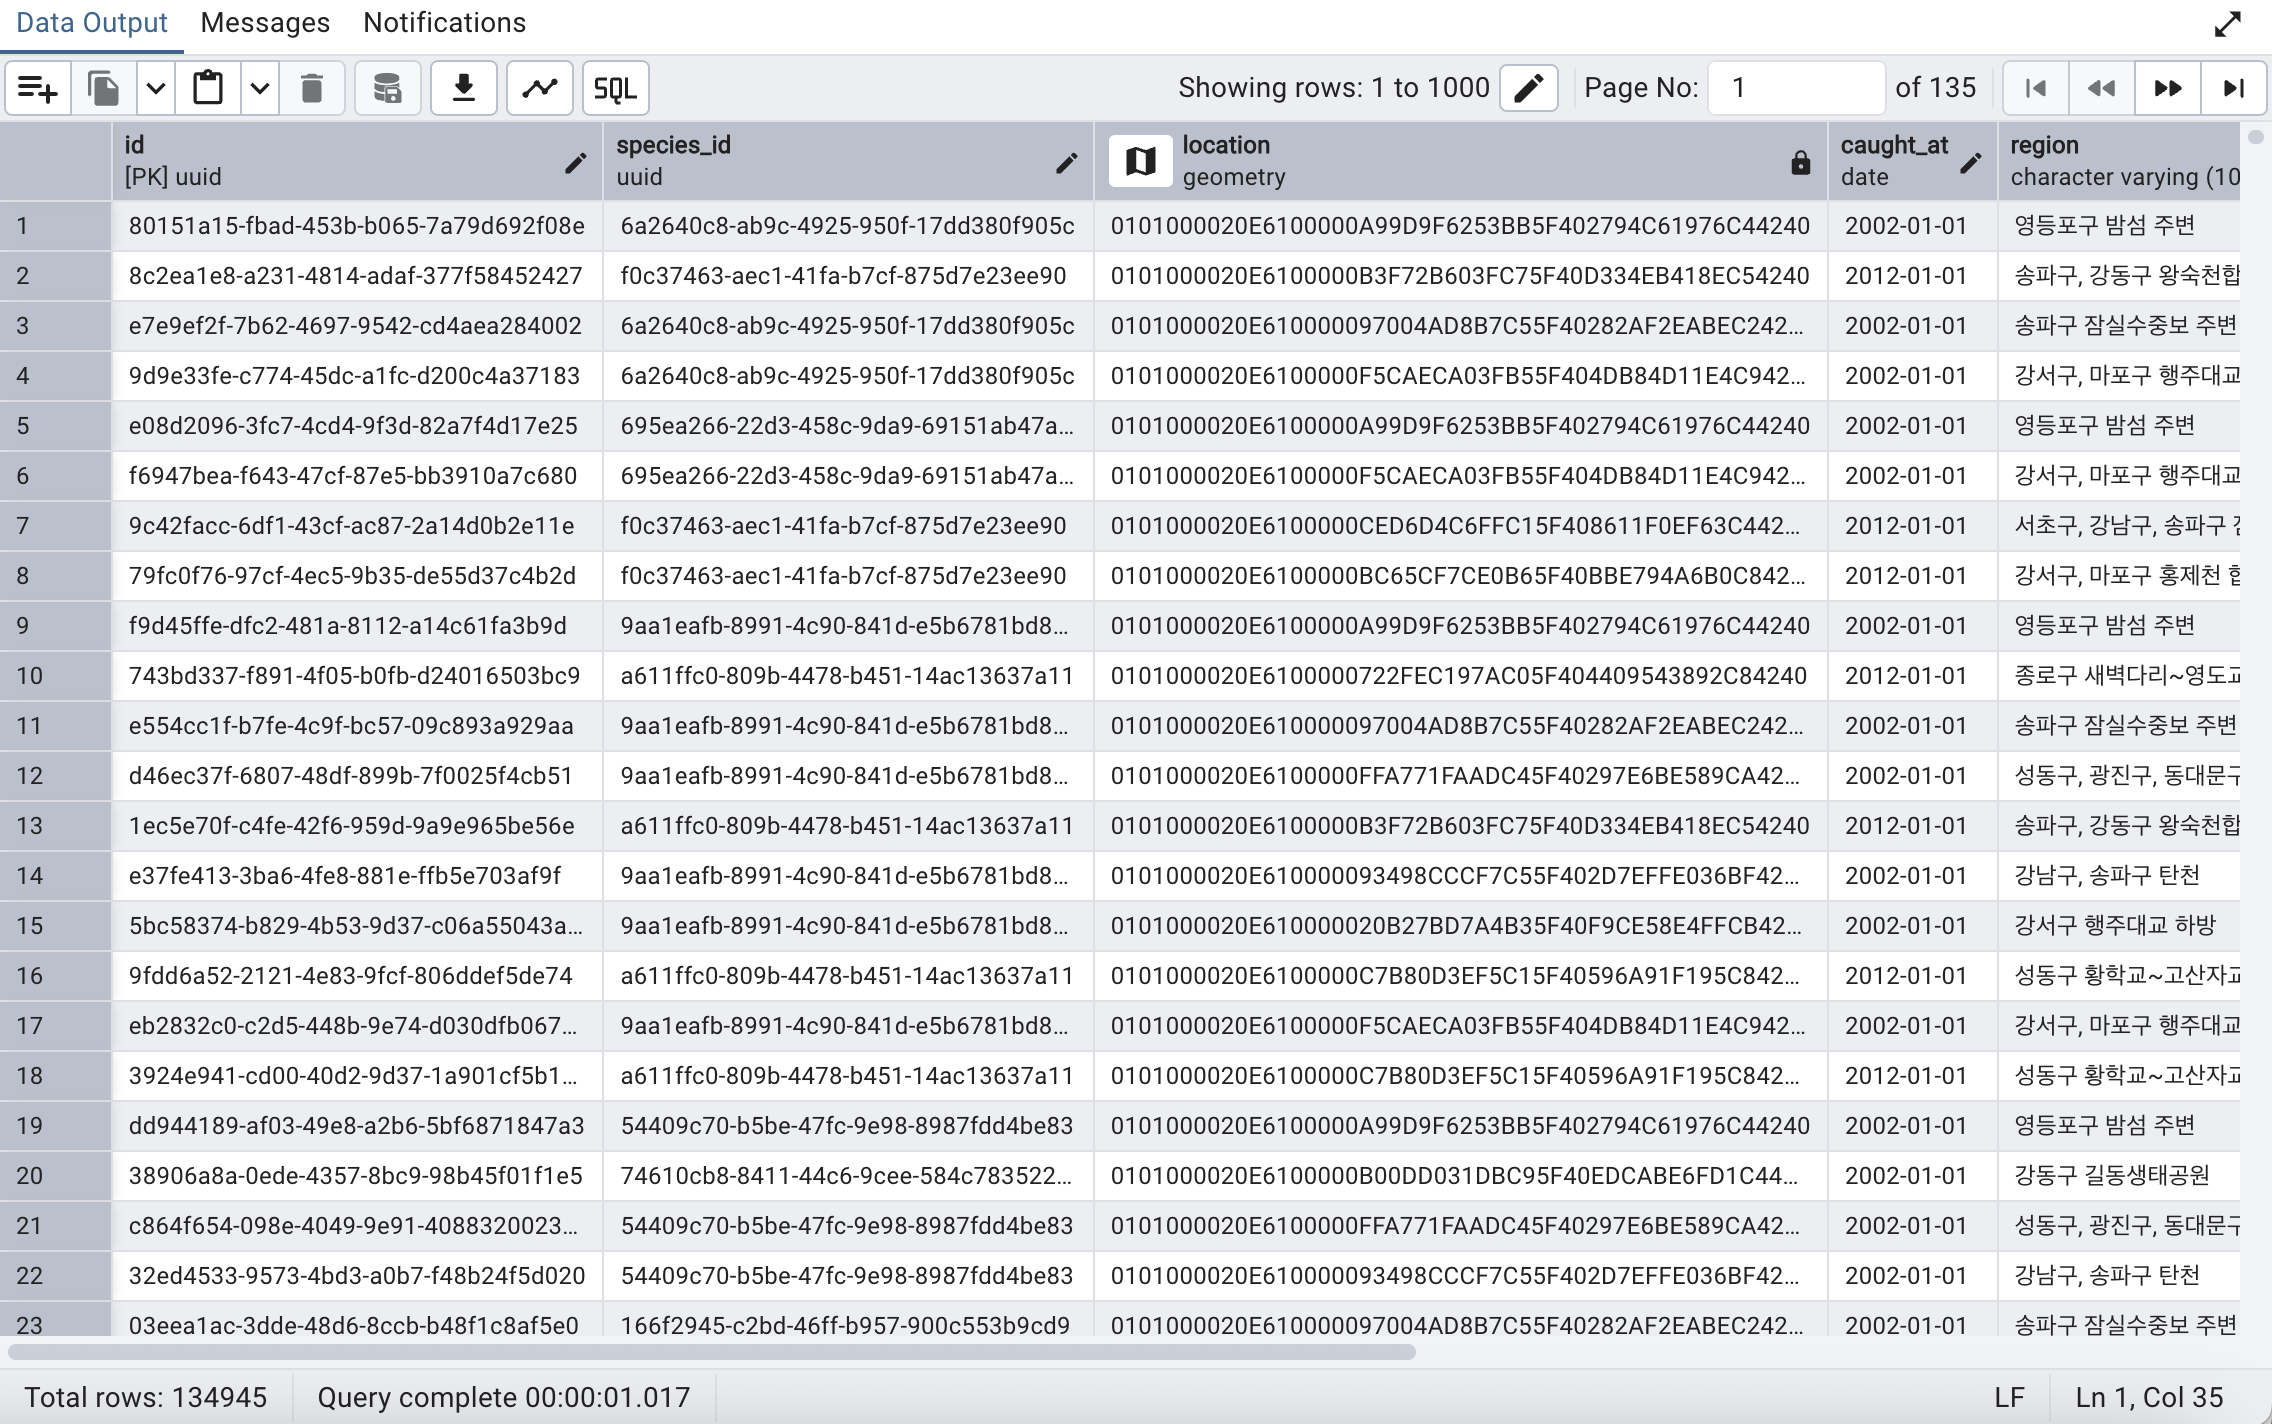This screenshot has width=2272, height=1424.
Task: Click the edit pencil on the id column
Action: point(577,163)
